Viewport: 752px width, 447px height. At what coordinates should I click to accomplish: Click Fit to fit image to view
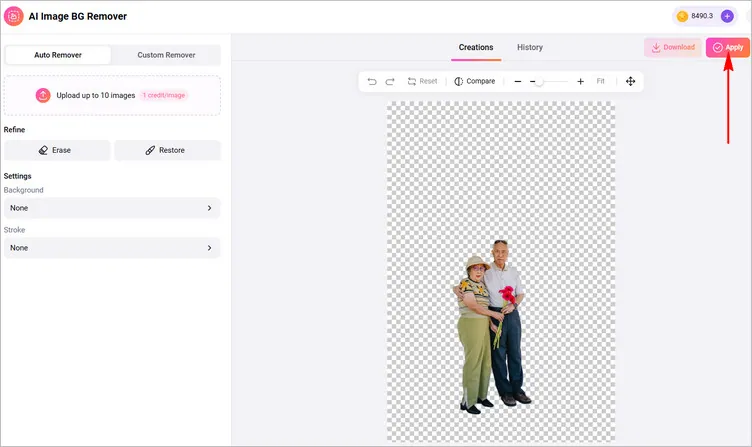point(600,81)
